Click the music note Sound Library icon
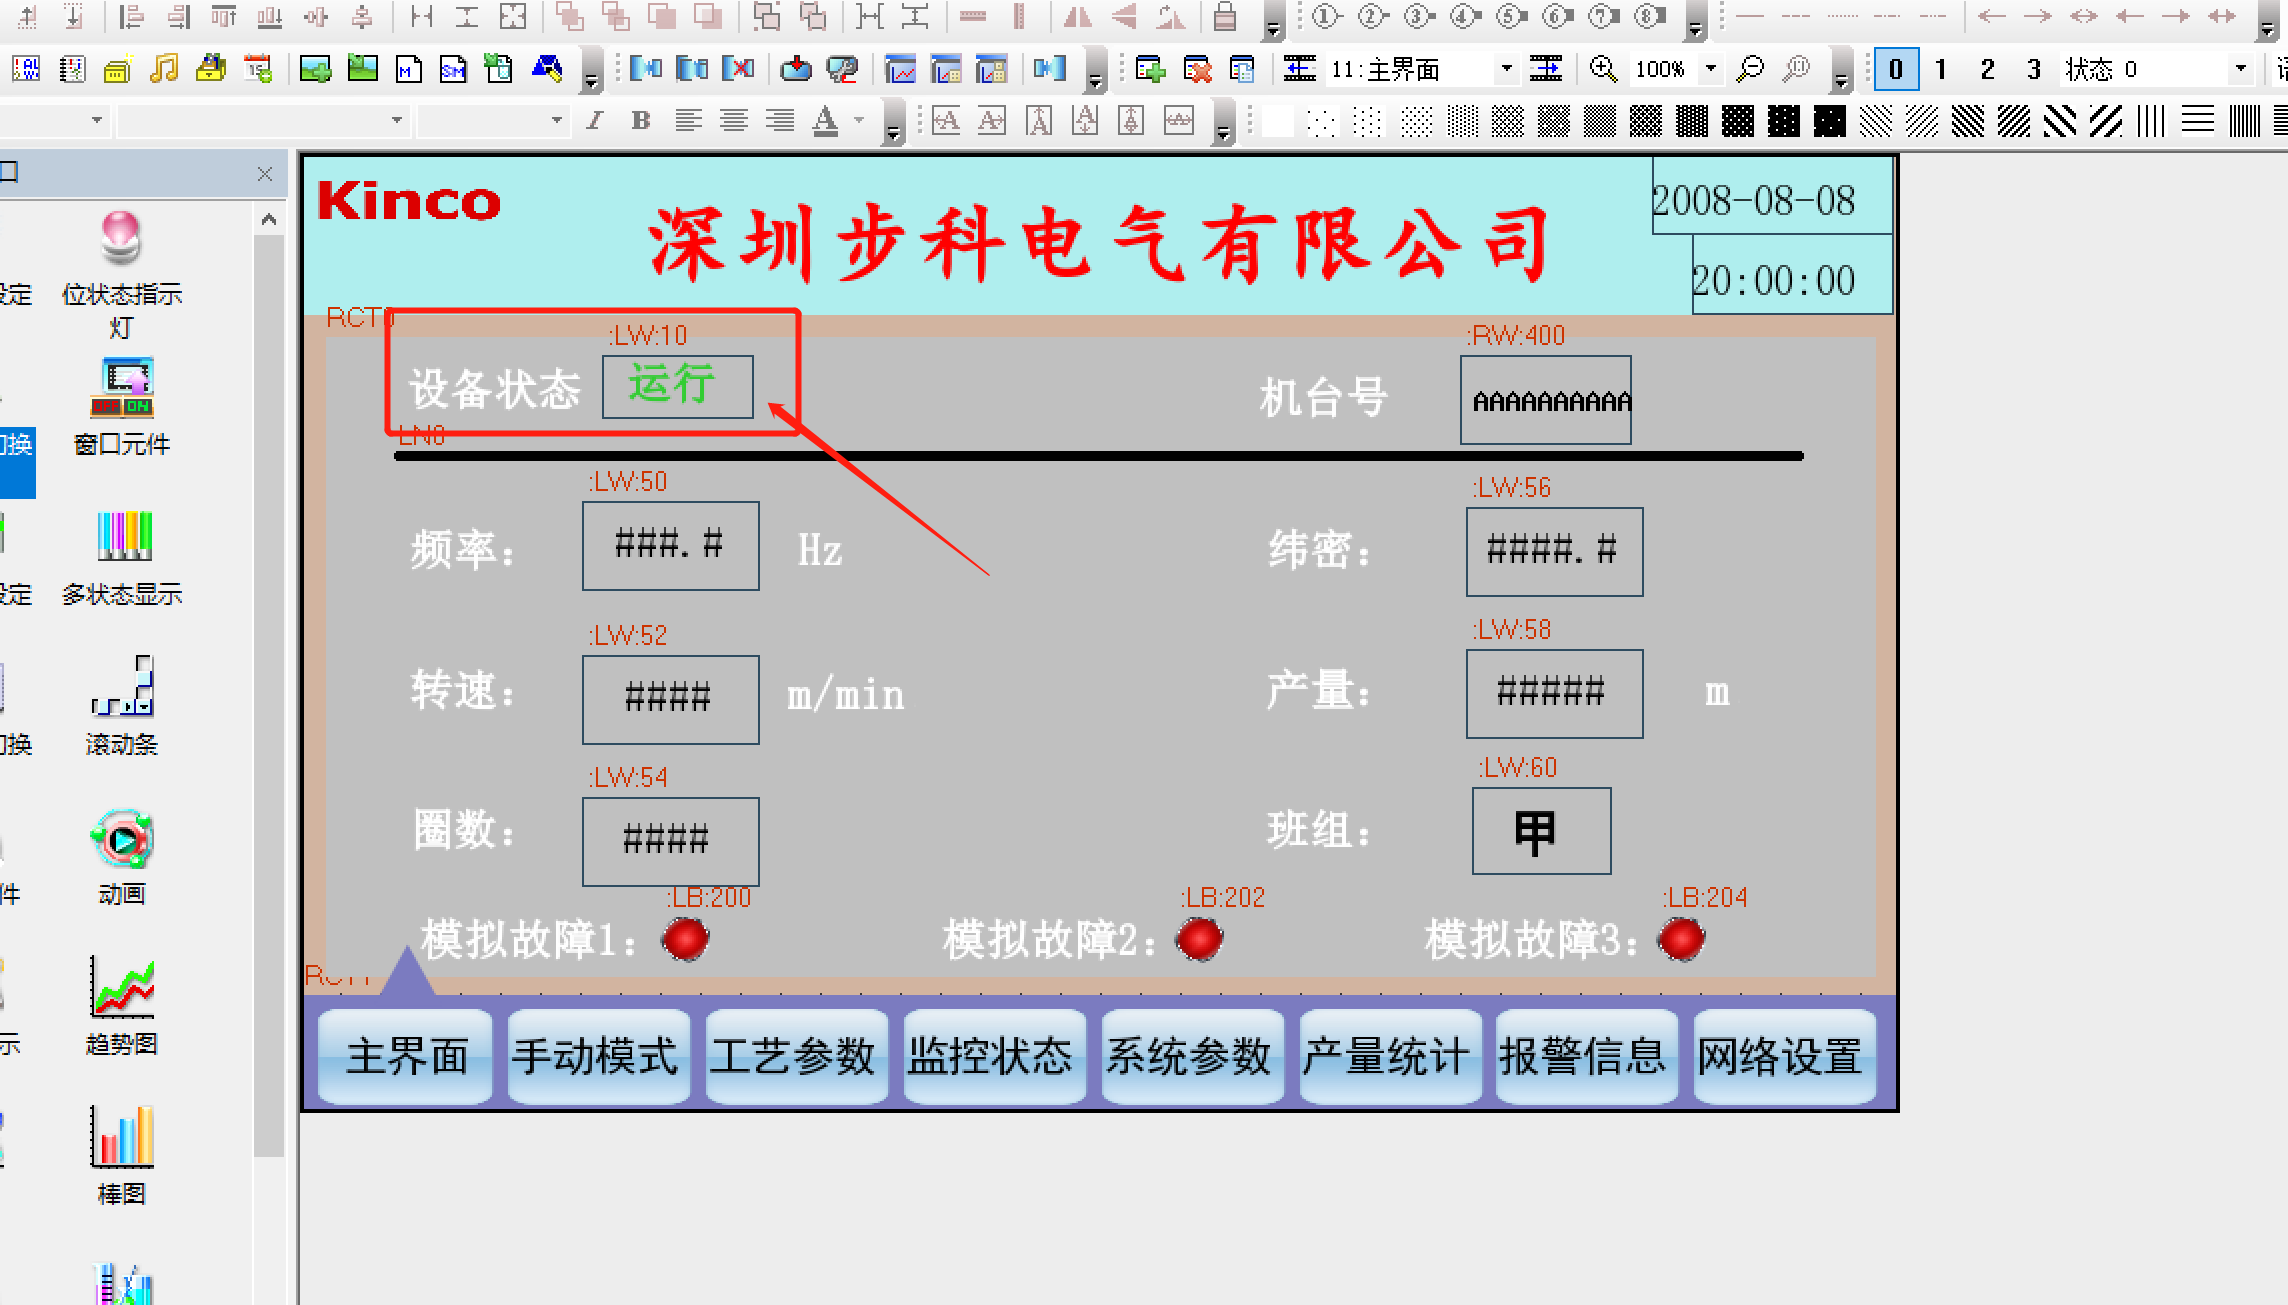The width and height of the screenshot is (2288, 1305). coord(163,69)
